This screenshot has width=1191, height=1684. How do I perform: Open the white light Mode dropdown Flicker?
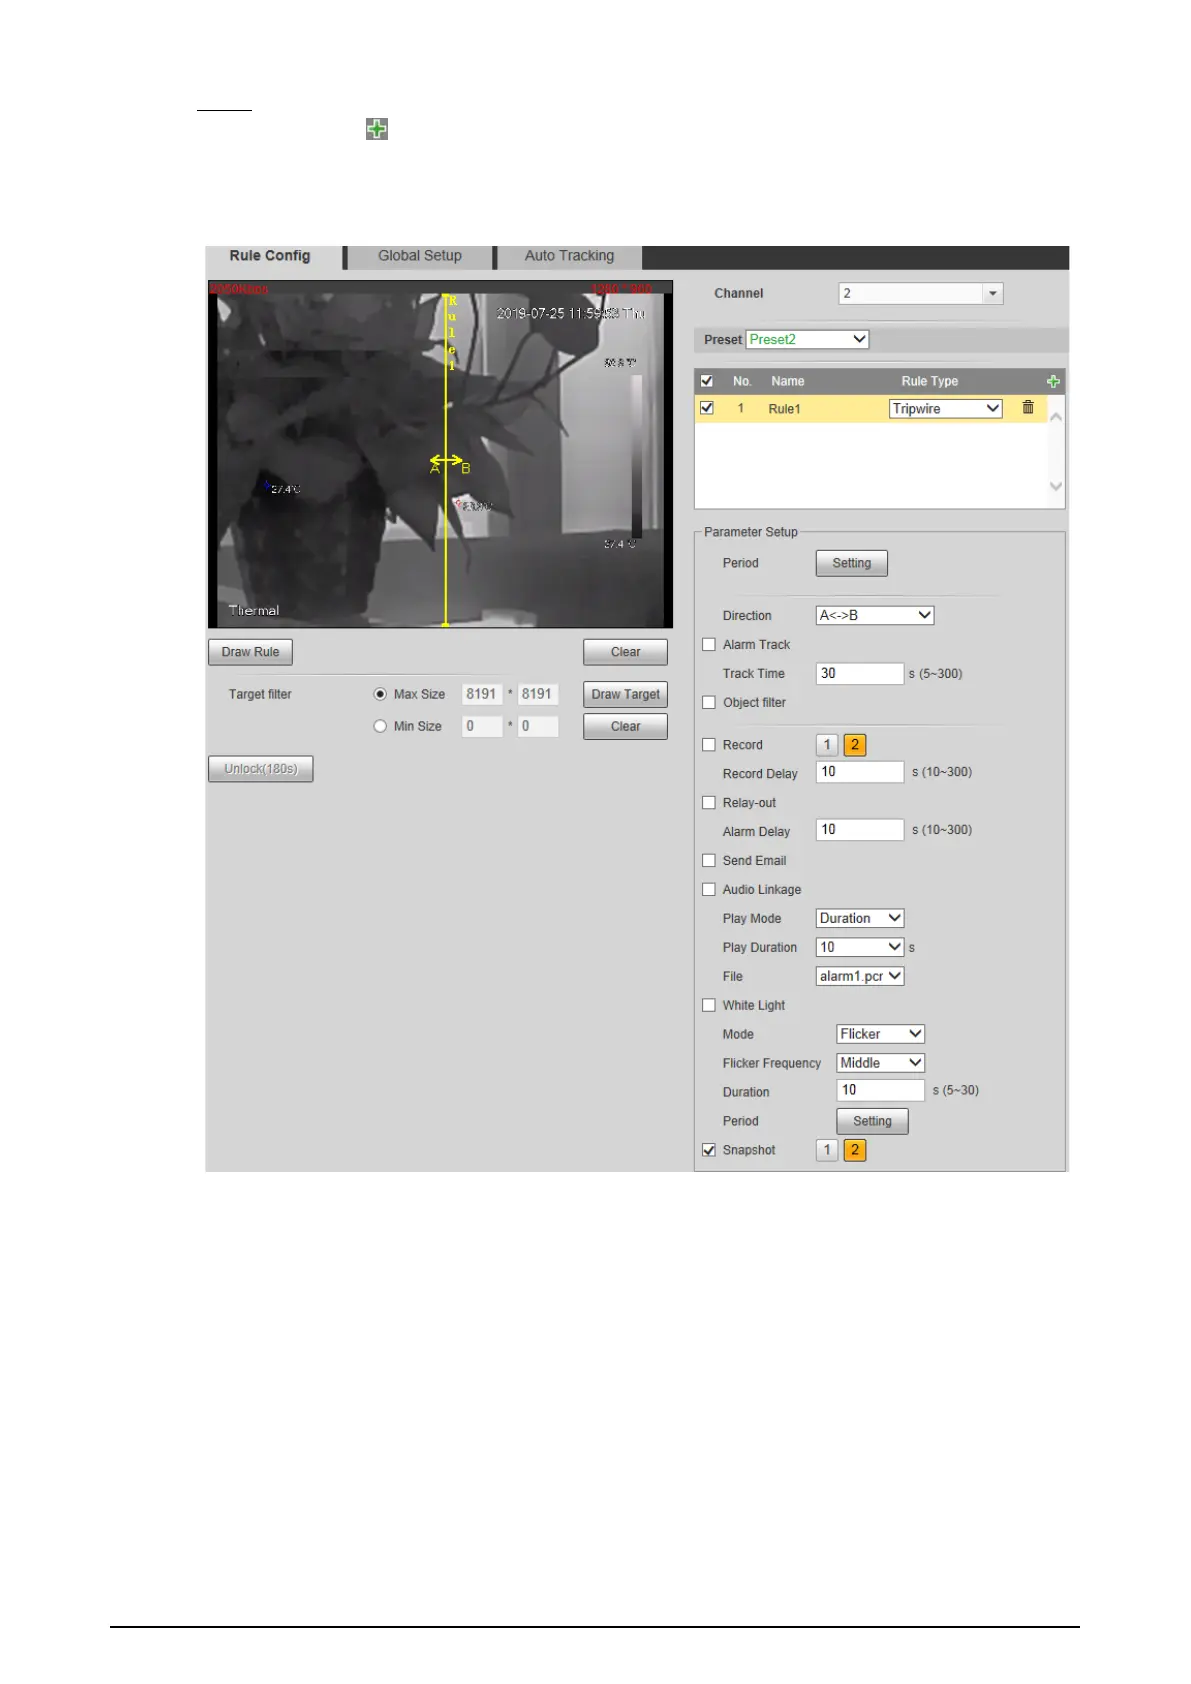point(880,1034)
